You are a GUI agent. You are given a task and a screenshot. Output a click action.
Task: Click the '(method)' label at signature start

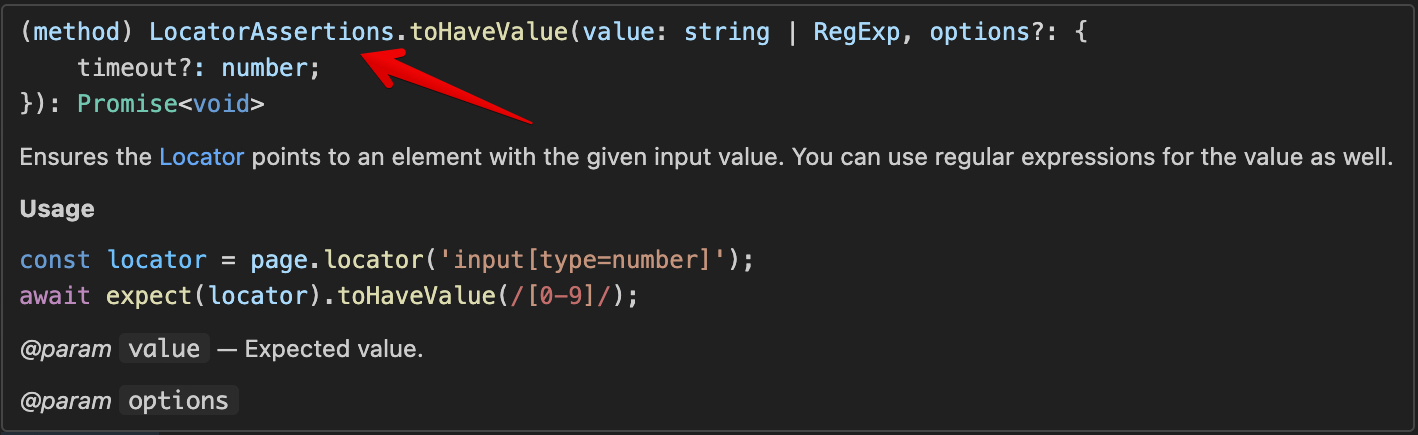point(78,31)
